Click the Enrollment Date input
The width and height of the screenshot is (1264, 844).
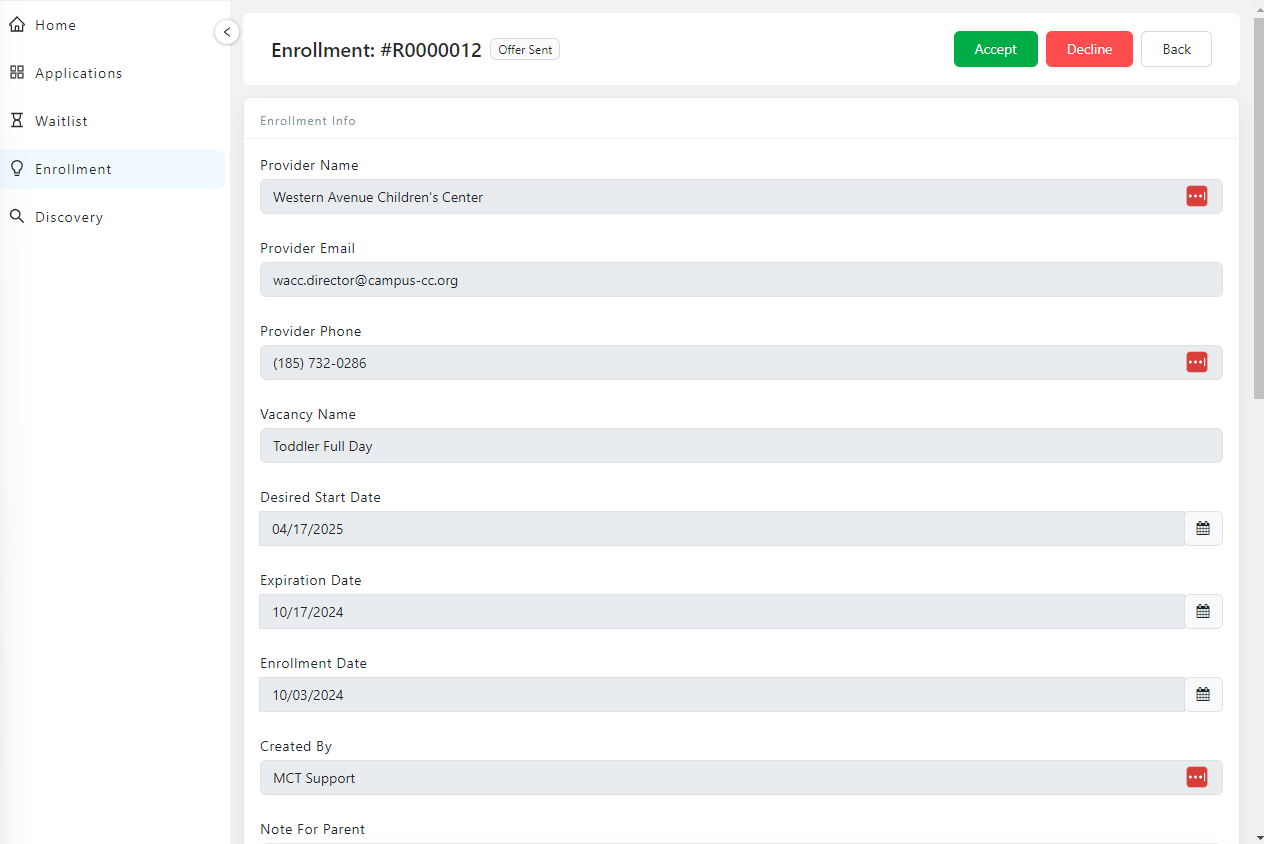[x=722, y=695]
